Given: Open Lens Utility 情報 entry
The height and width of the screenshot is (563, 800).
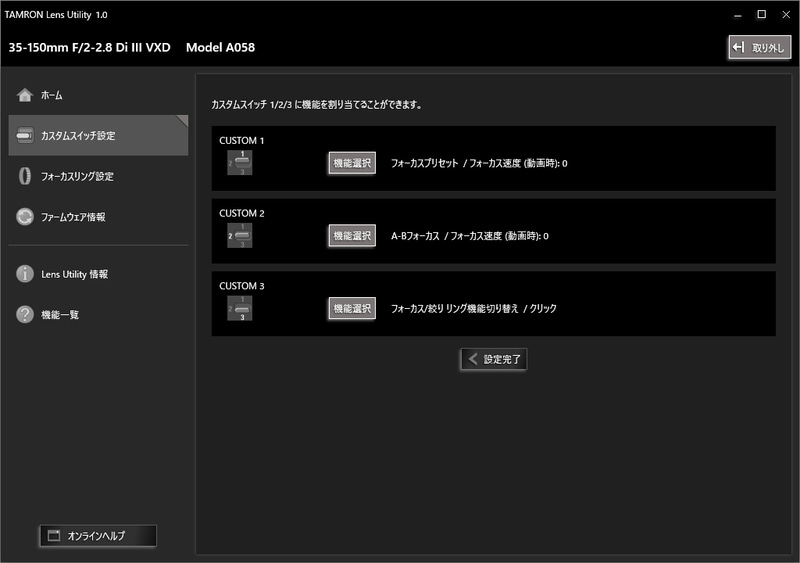Looking at the screenshot, I should 98,274.
